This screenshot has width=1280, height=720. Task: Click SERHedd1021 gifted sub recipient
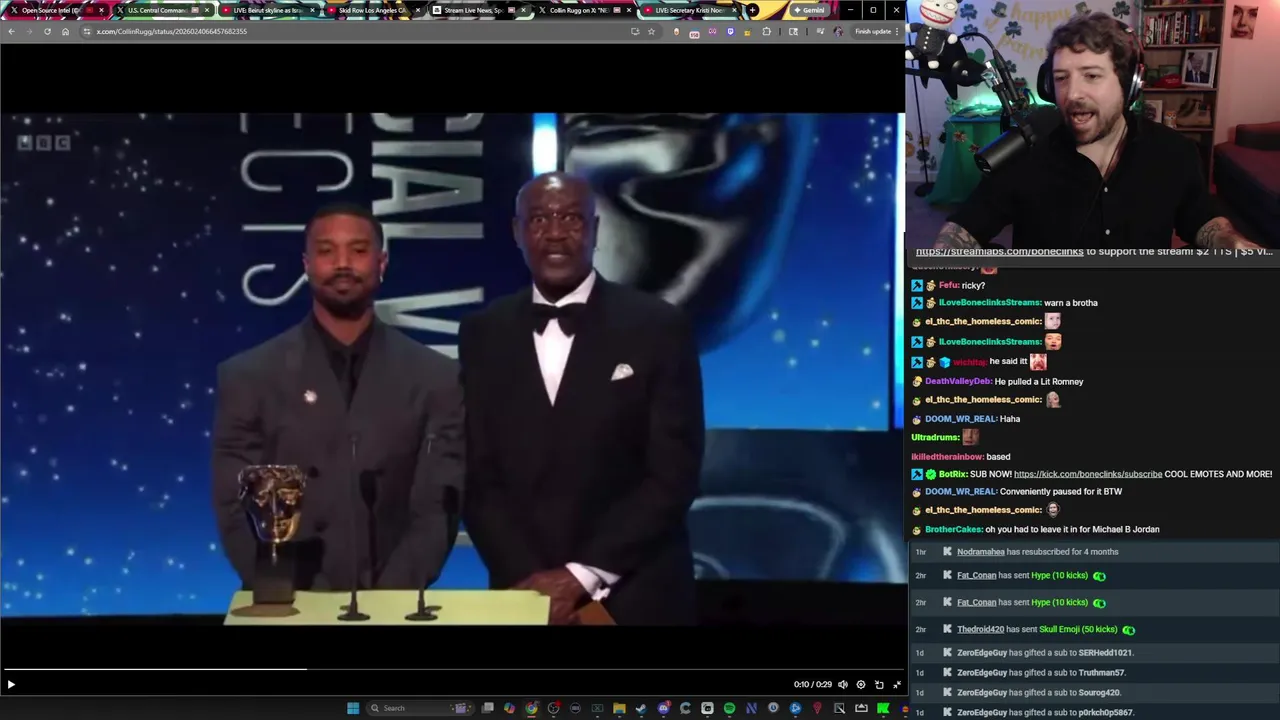pyautogui.click(x=1105, y=653)
